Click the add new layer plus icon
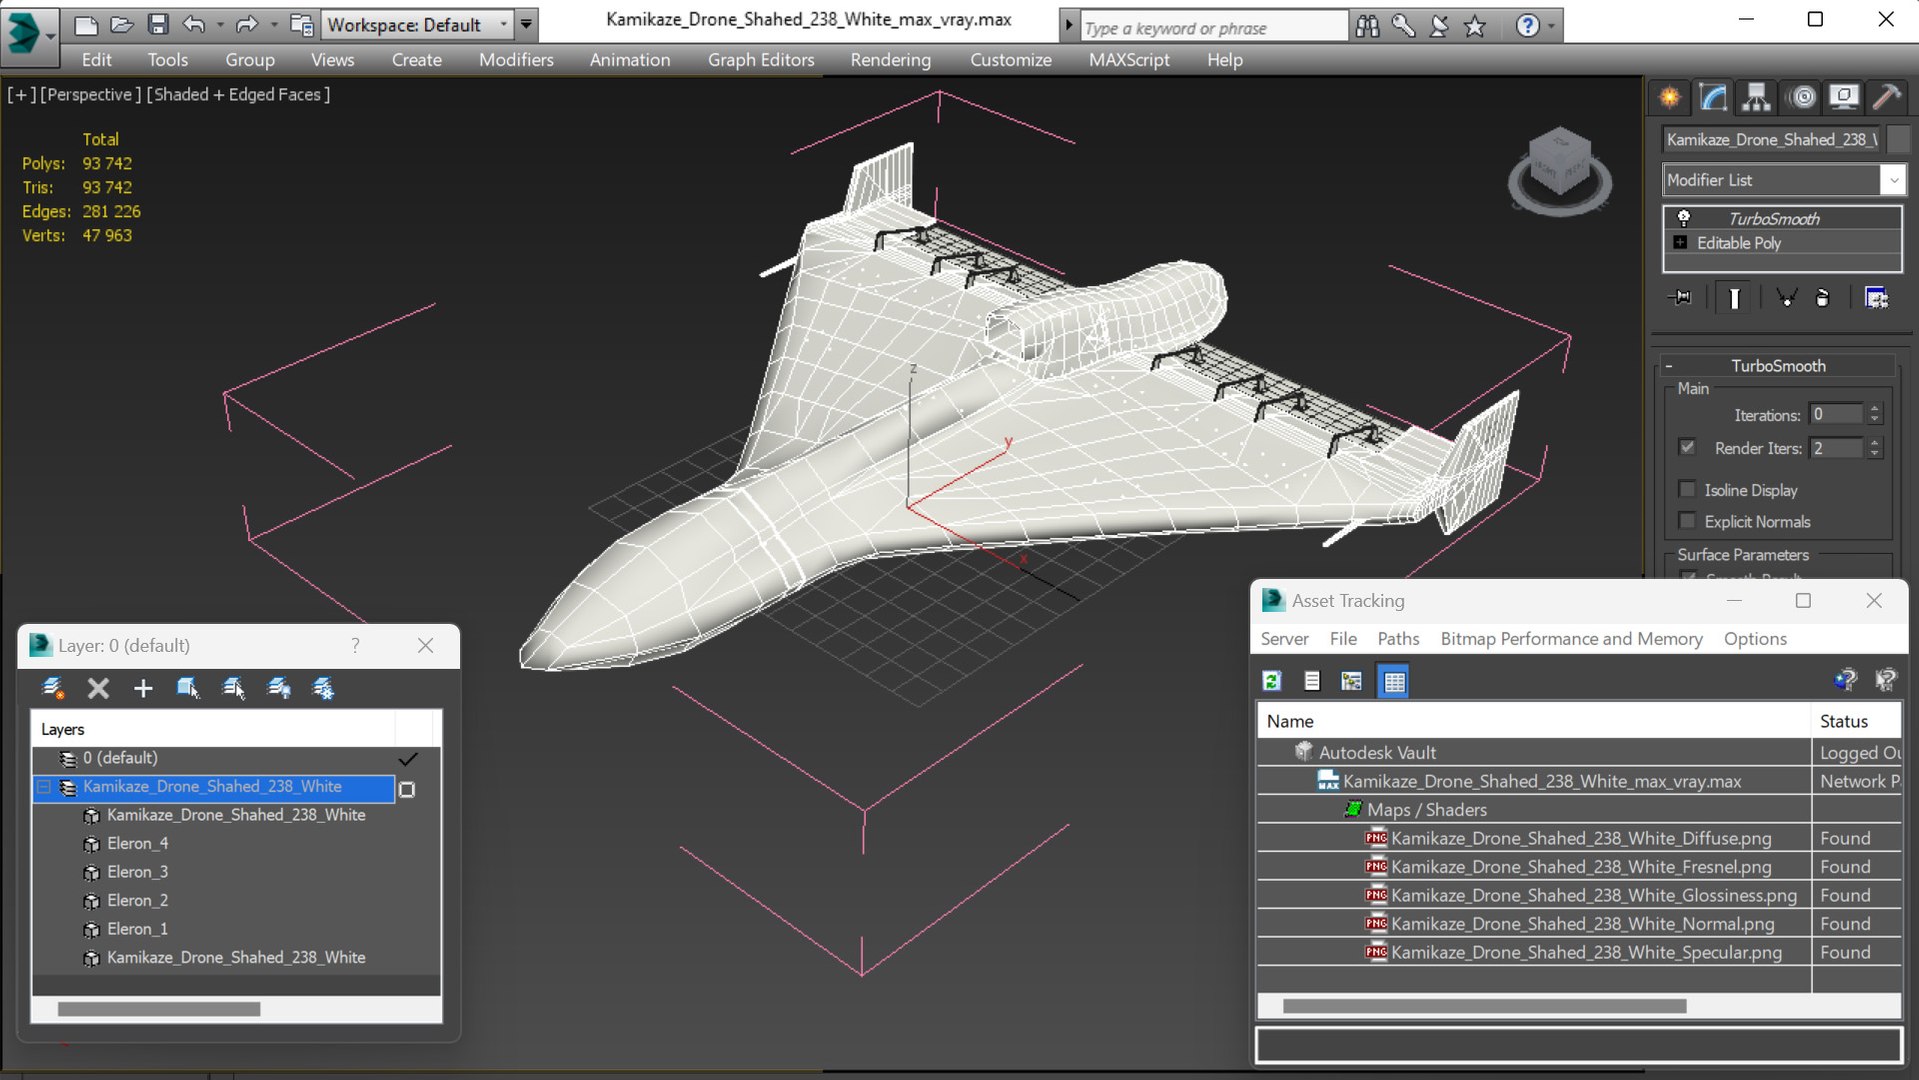Image resolution: width=1919 pixels, height=1080 pixels. click(143, 688)
